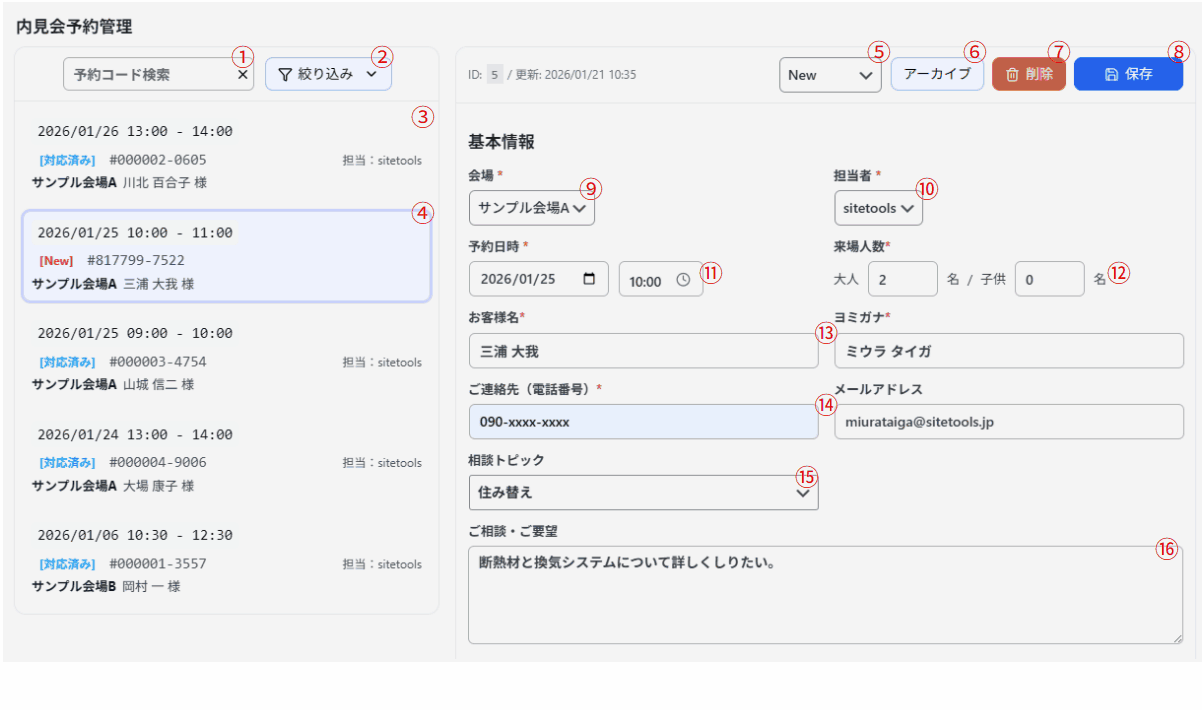Click the ID 5 badge in header
Screen dimensions: 1202x710
point(495,74)
